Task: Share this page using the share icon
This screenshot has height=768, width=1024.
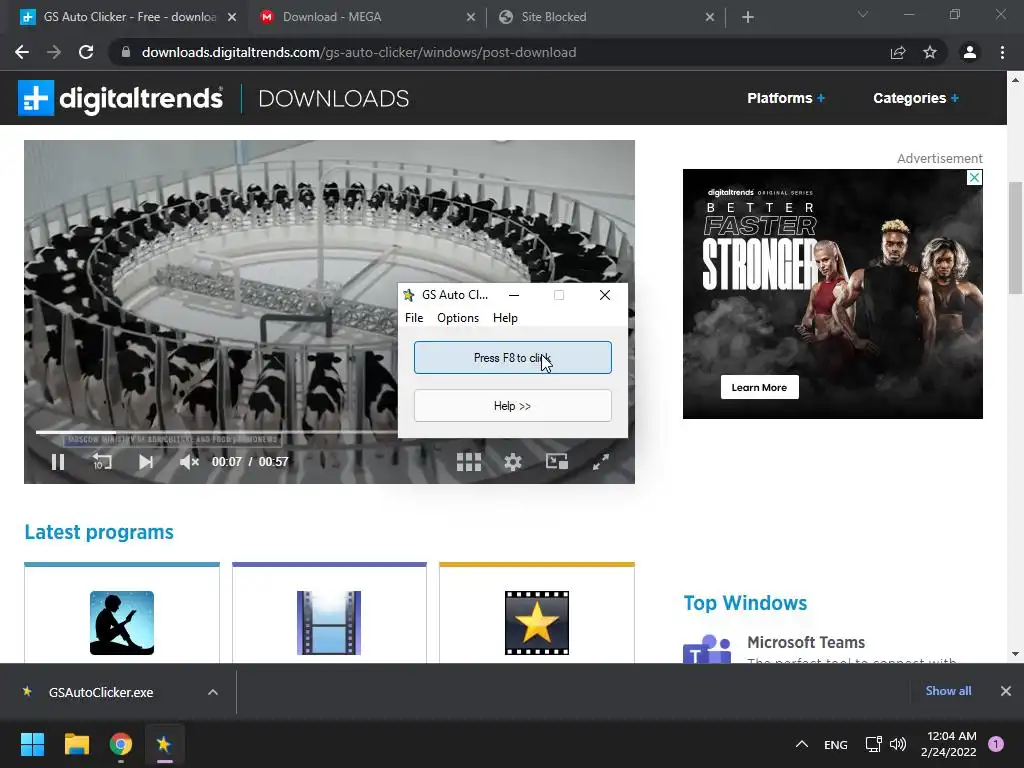Action: pos(898,52)
